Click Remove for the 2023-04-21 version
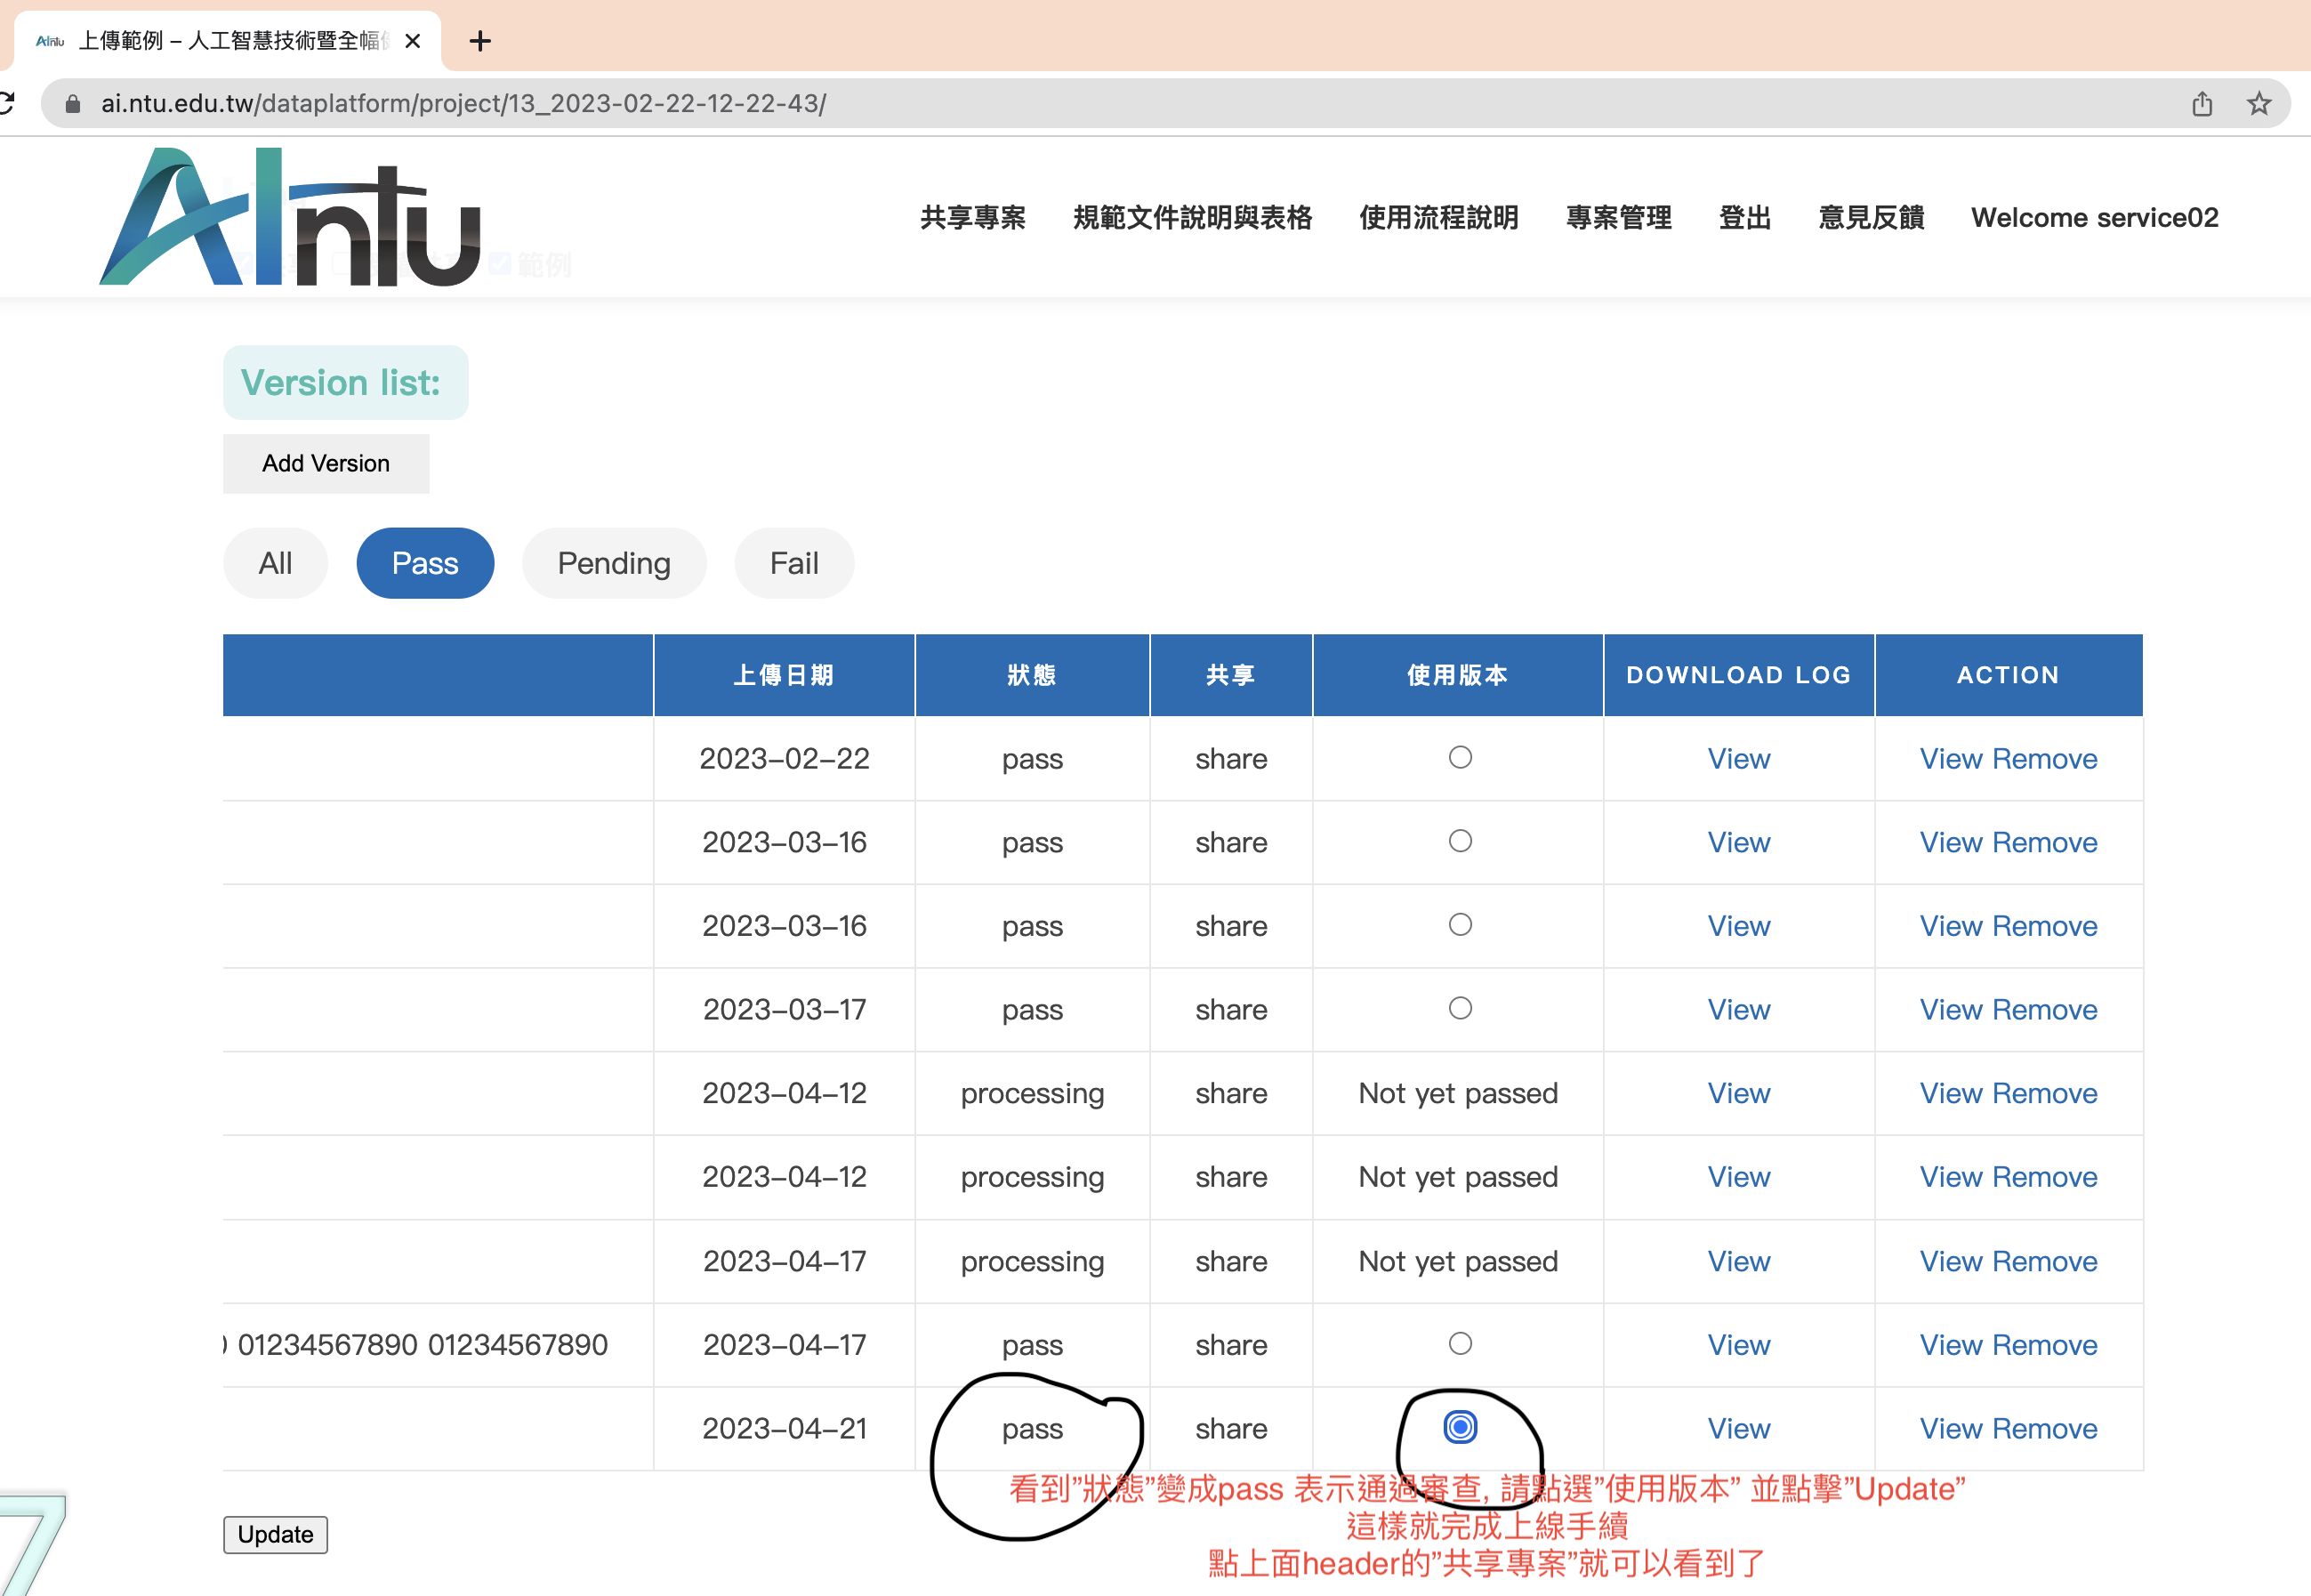Screen dimensions: 2311x1596 click(2044, 1428)
